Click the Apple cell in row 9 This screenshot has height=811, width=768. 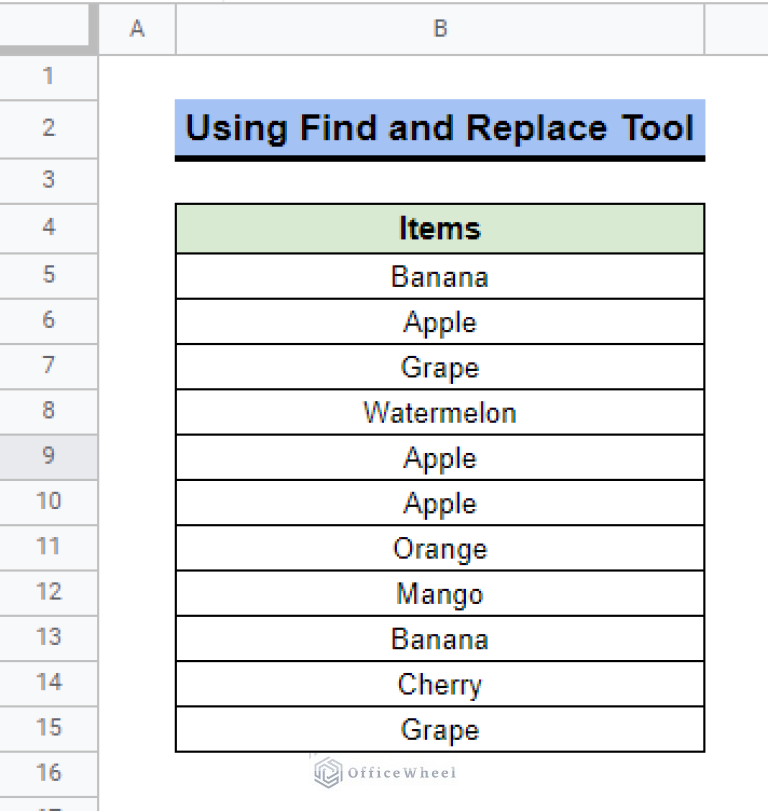click(440, 457)
